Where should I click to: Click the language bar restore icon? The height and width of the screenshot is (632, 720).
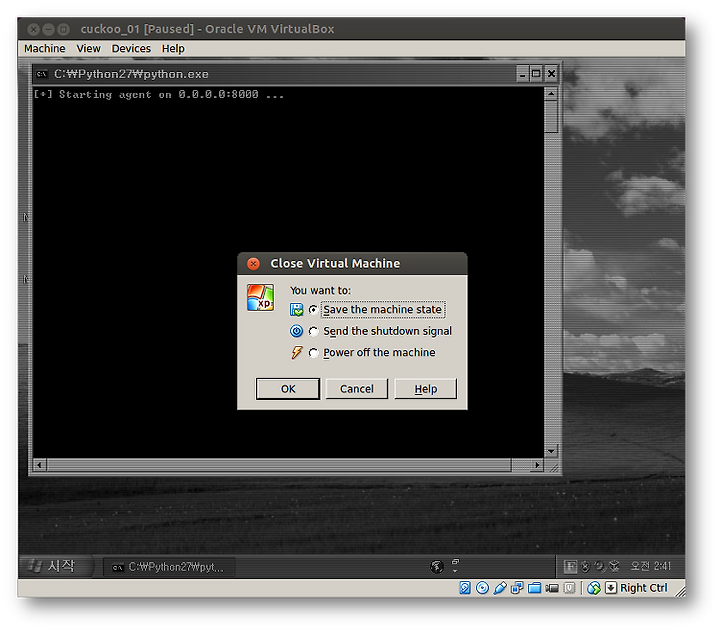coord(456,561)
